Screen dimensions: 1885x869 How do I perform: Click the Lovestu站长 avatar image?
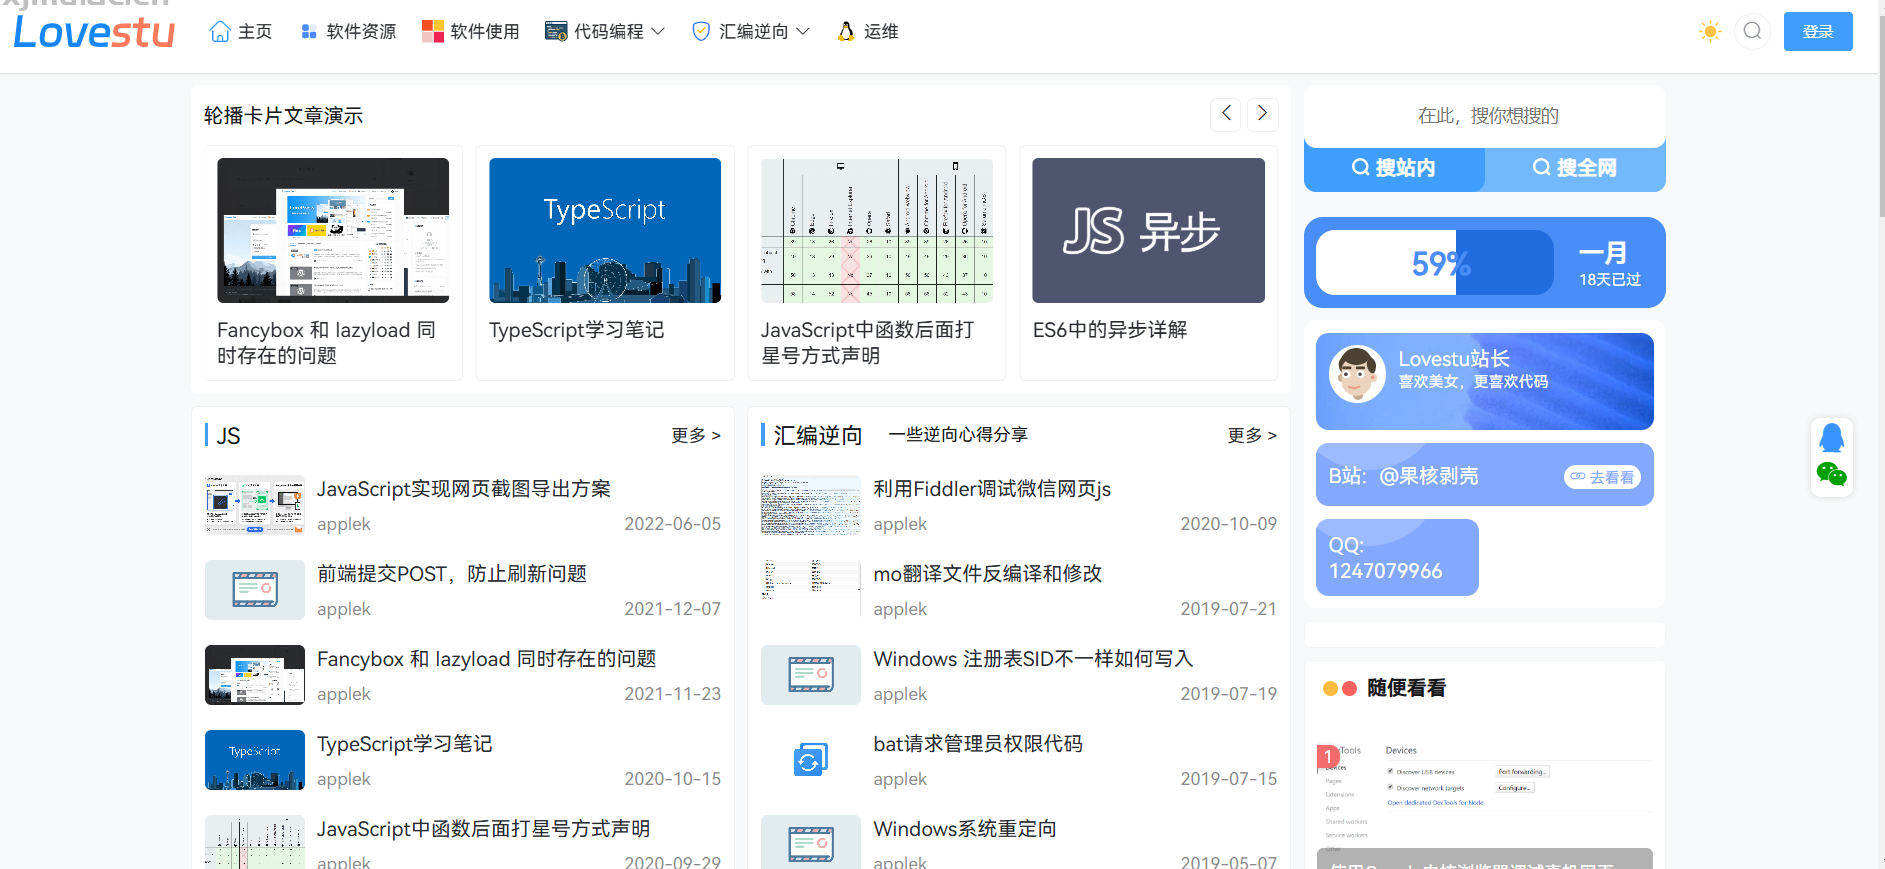tap(1357, 375)
